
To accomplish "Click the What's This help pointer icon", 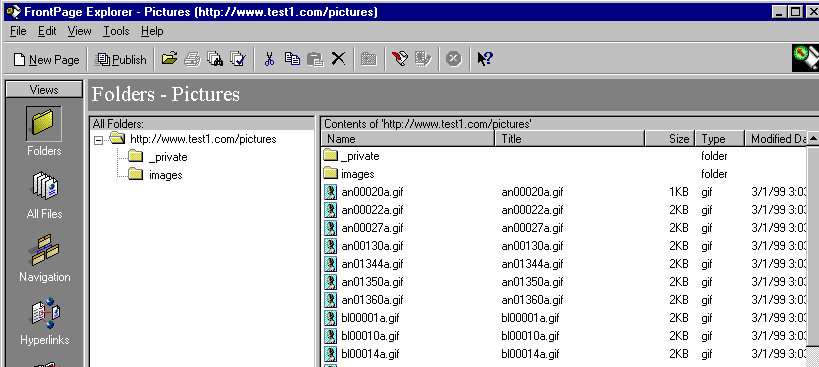I will (x=485, y=59).
